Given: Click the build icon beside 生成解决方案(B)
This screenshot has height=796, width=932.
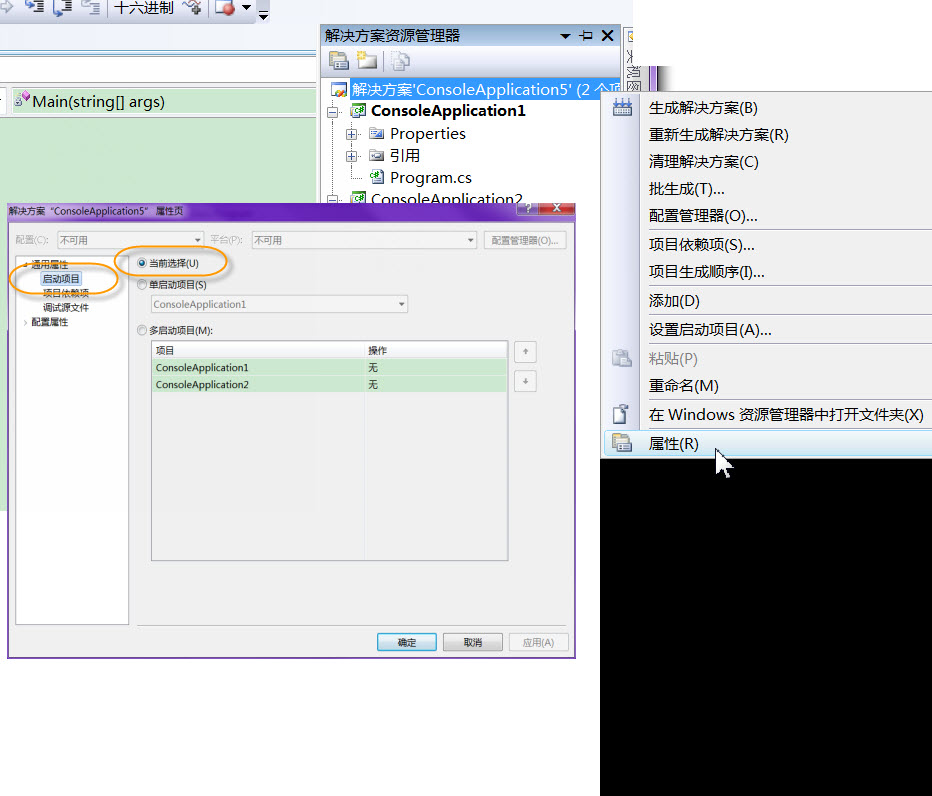Looking at the screenshot, I should click(x=622, y=108).
